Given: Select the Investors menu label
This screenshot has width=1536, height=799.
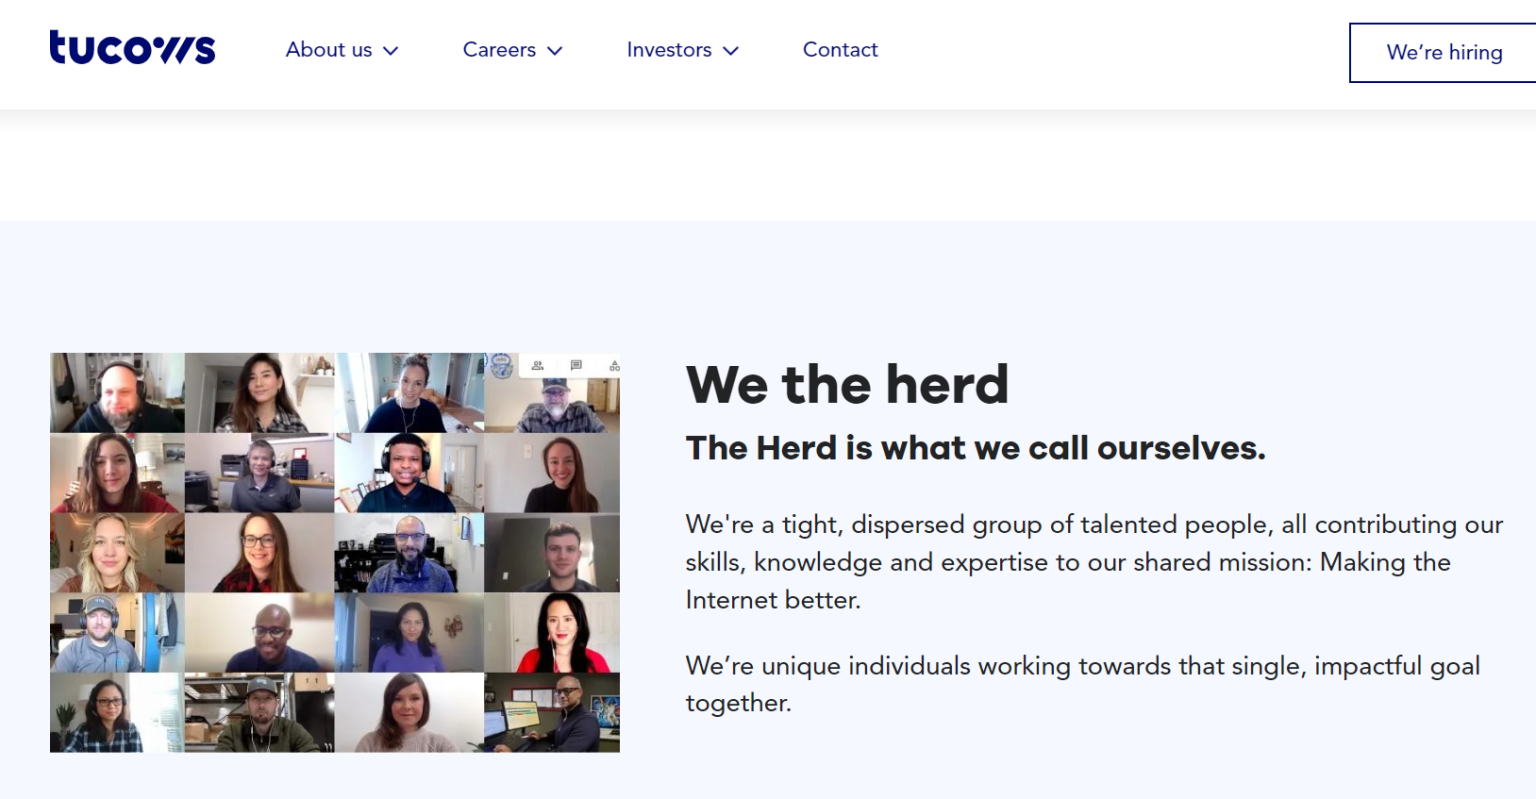Looking at the screenshot, I should (x=668, y=50).
